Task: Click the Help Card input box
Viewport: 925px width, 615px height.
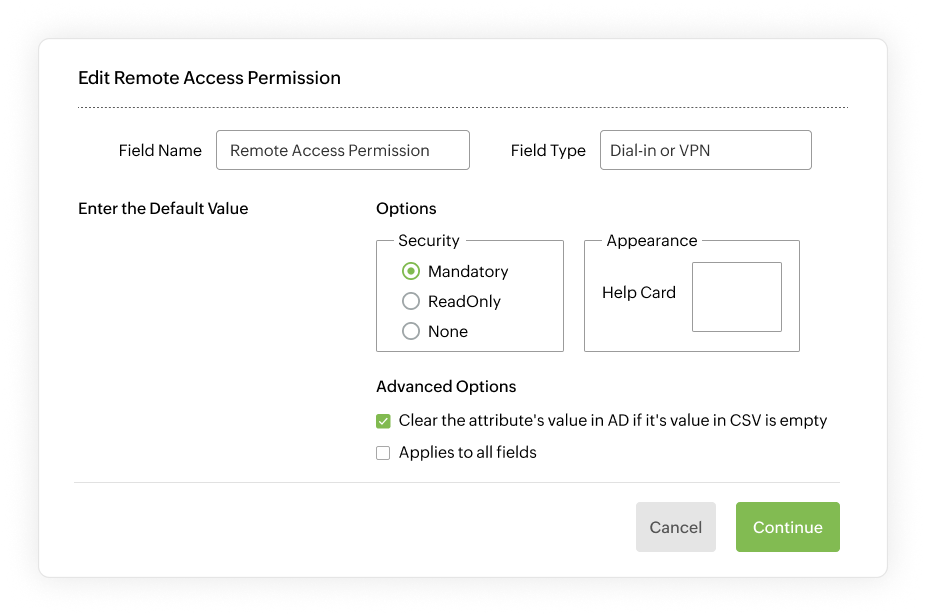Action: pos(737,296)
